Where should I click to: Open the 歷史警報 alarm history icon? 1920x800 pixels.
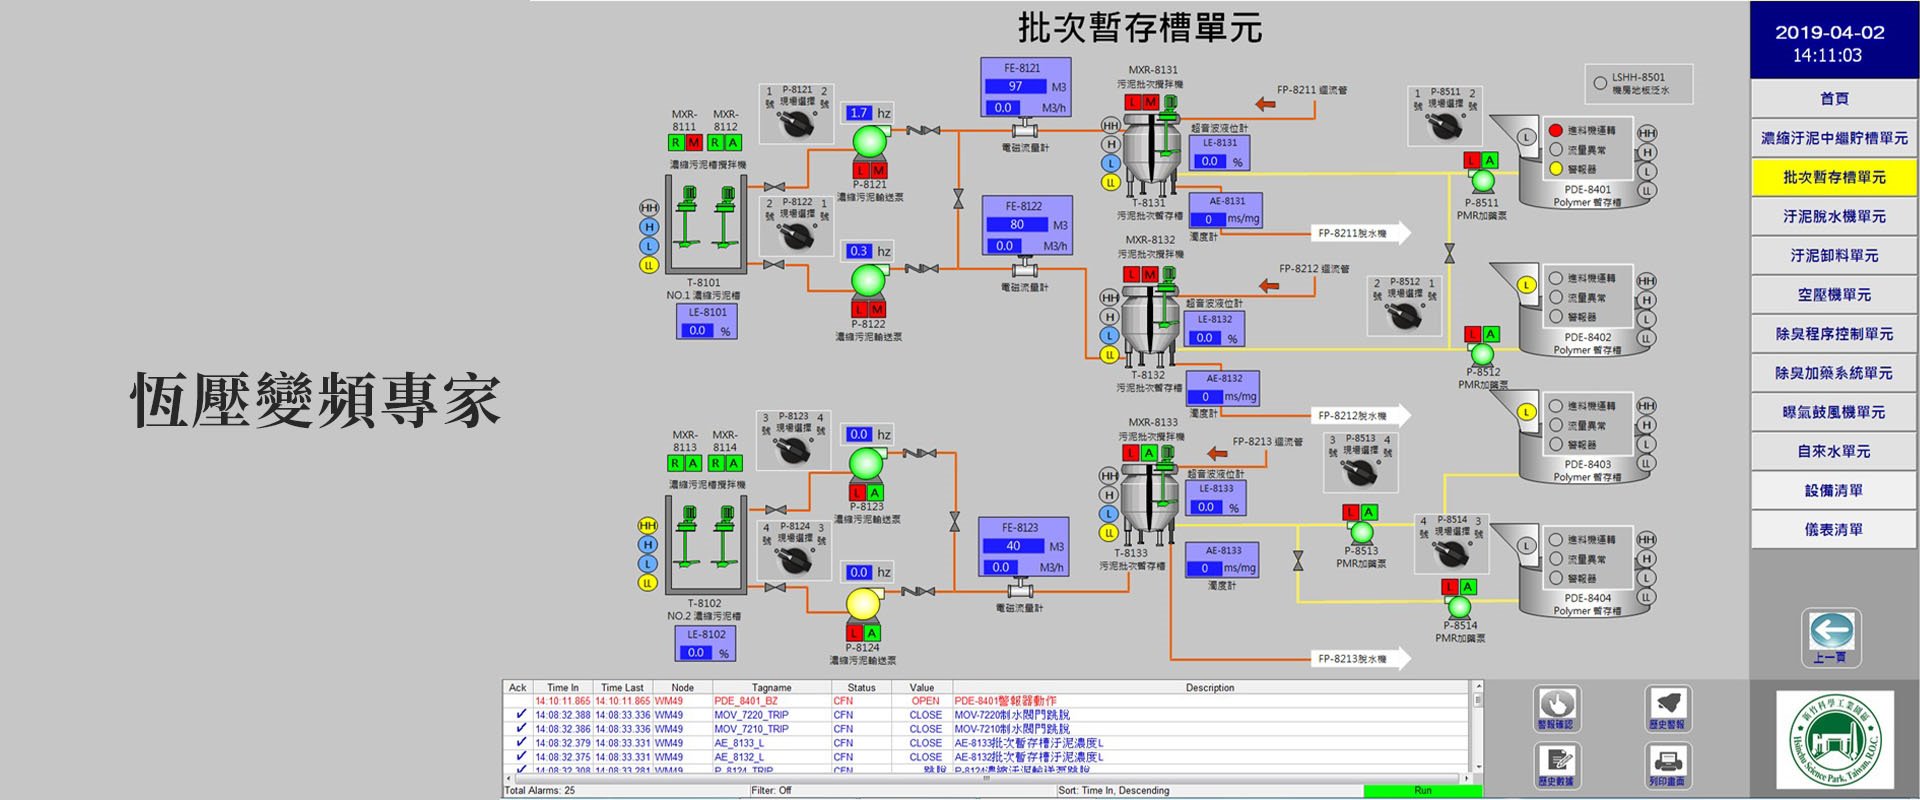pyautogui.click(x=1667, y=709)
